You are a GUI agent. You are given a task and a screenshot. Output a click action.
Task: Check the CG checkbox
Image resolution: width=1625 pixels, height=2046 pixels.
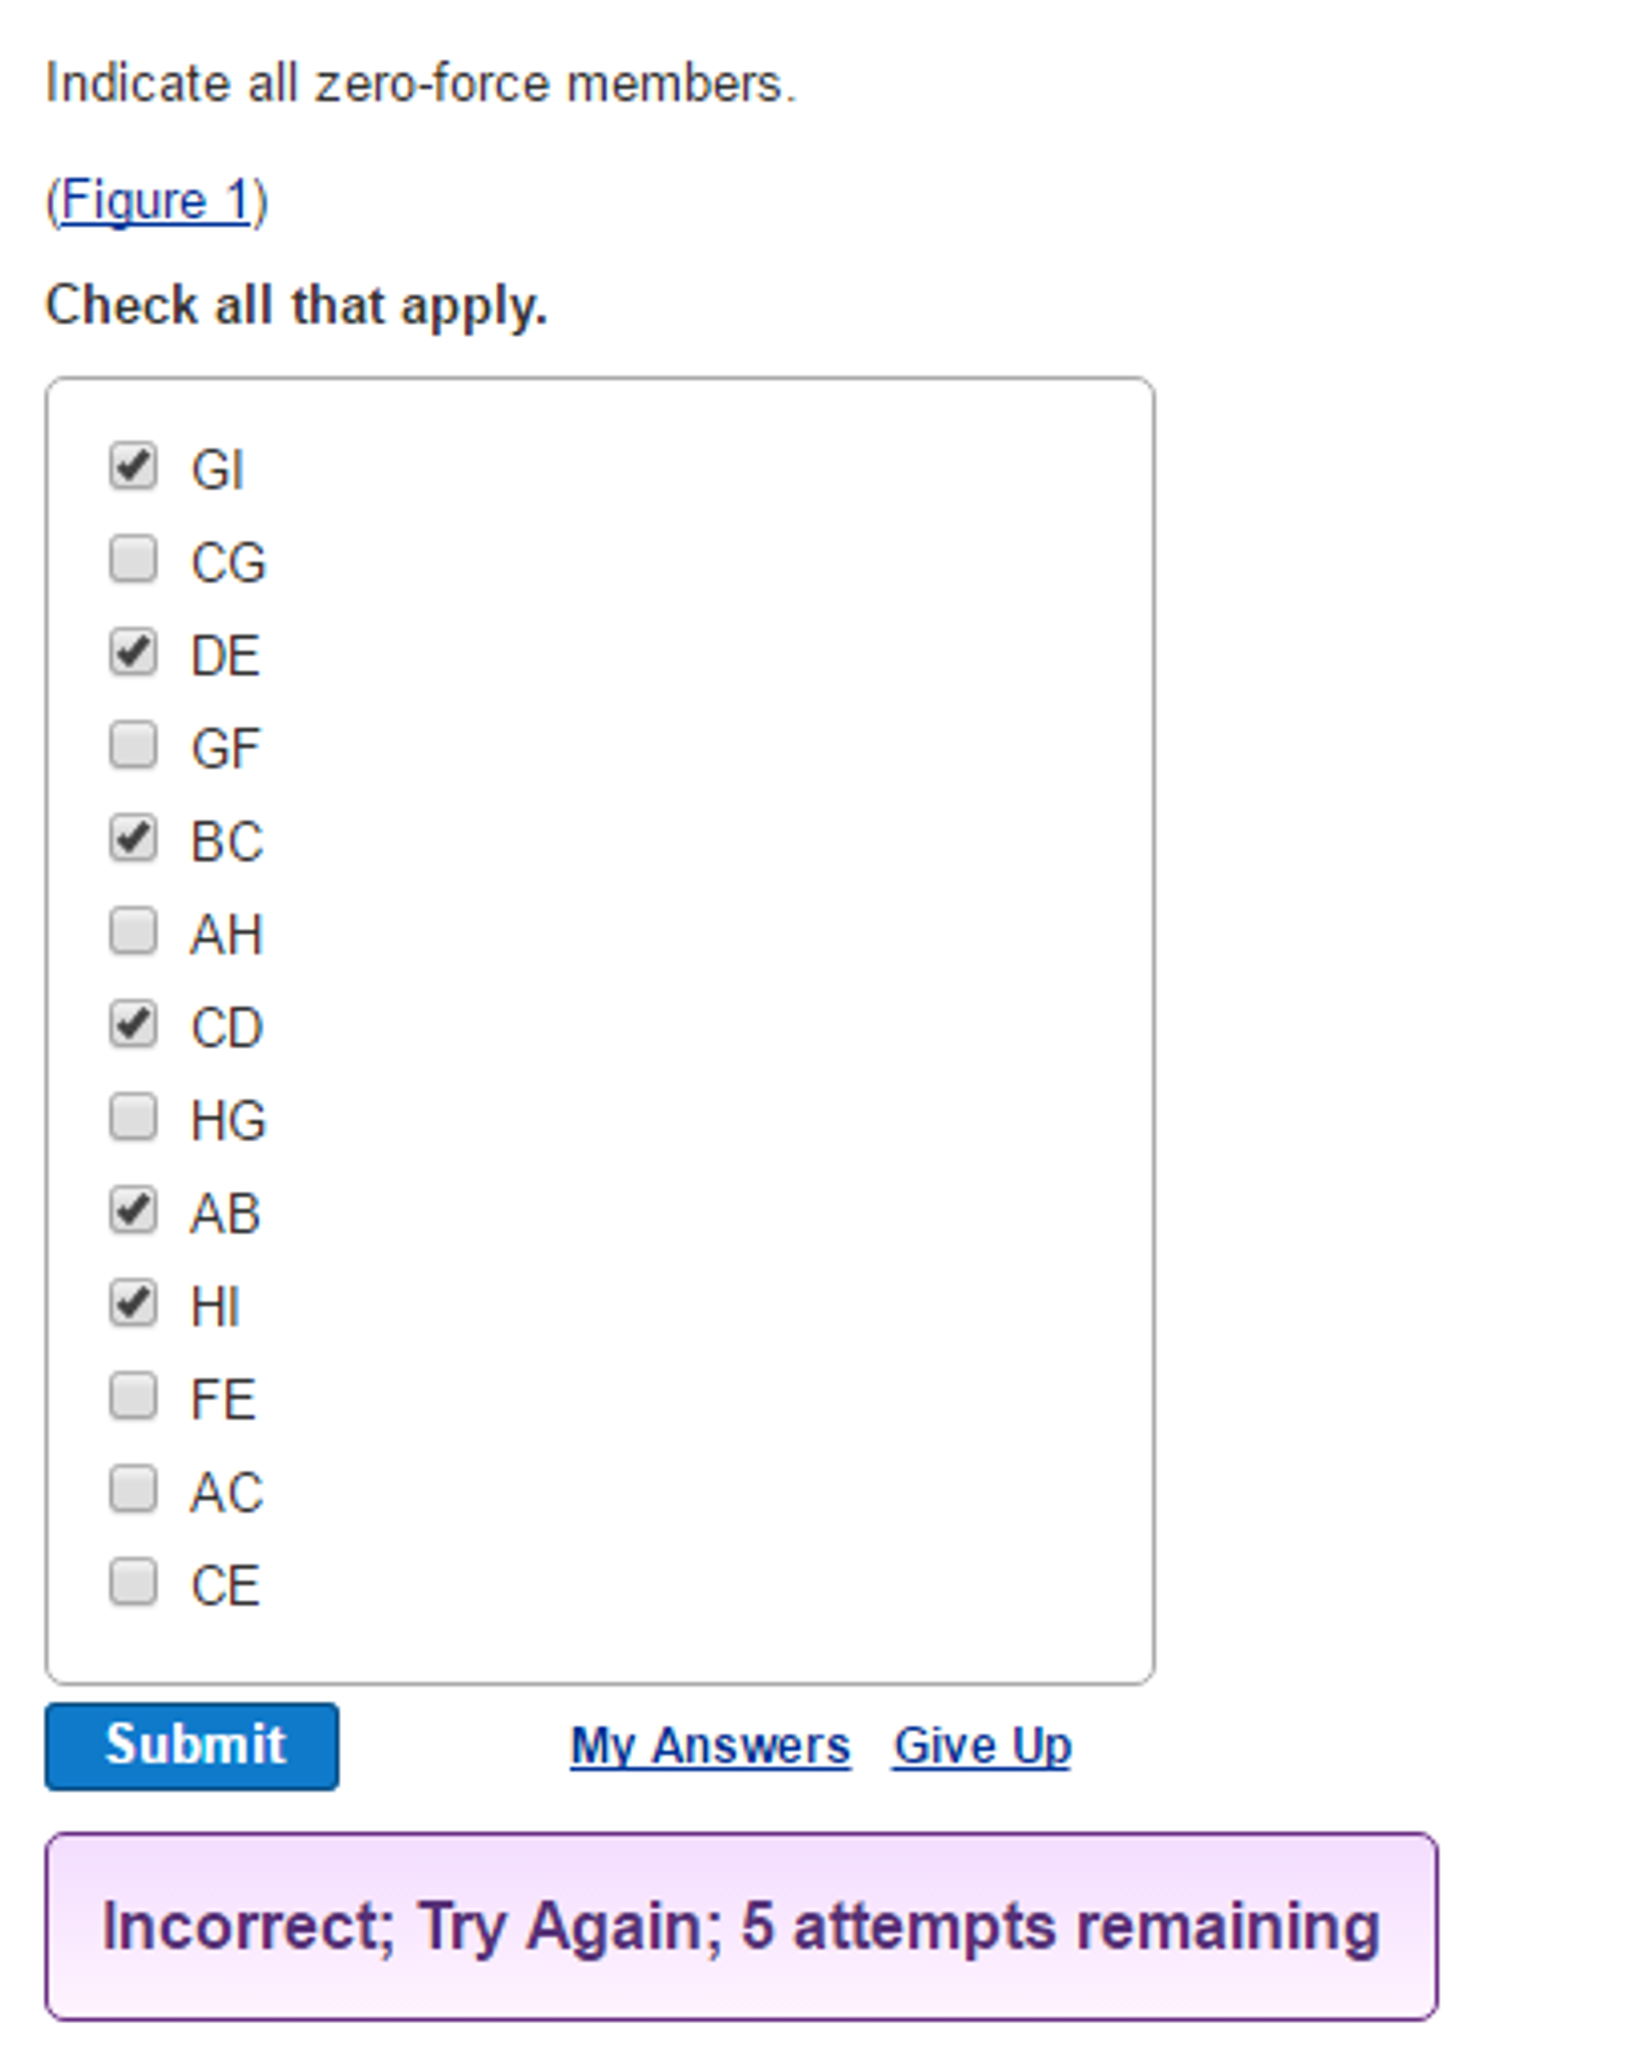[131, 558]
